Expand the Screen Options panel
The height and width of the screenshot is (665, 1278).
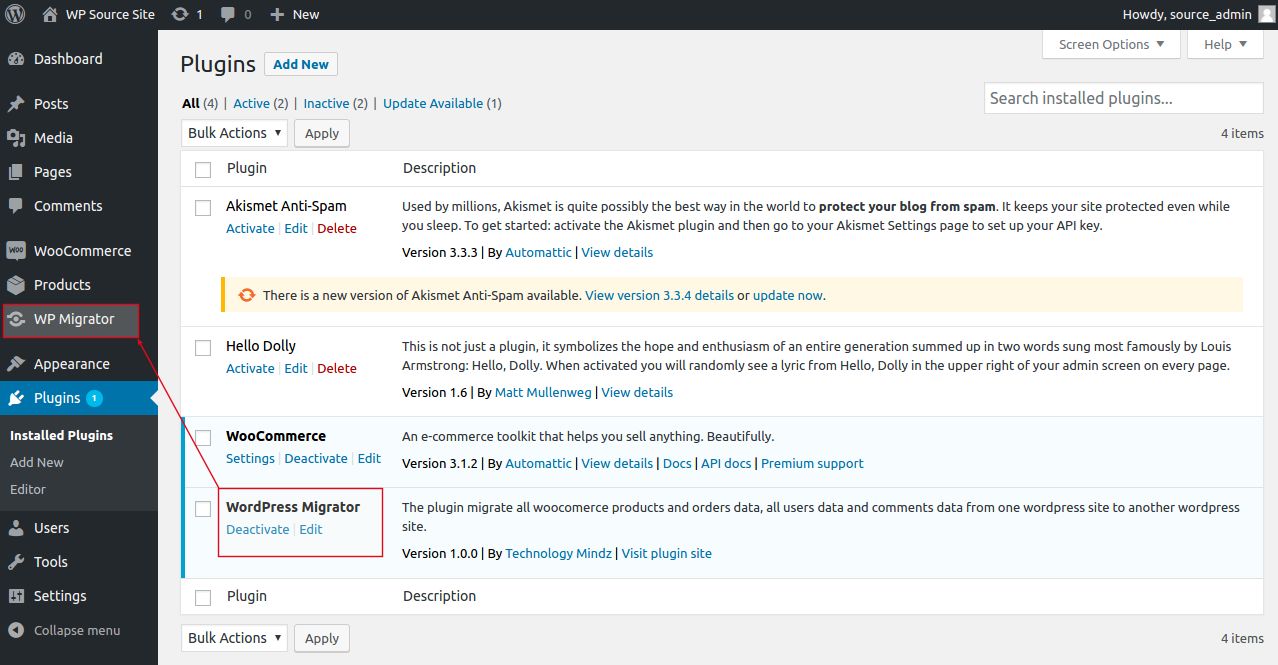[1111, 44]
